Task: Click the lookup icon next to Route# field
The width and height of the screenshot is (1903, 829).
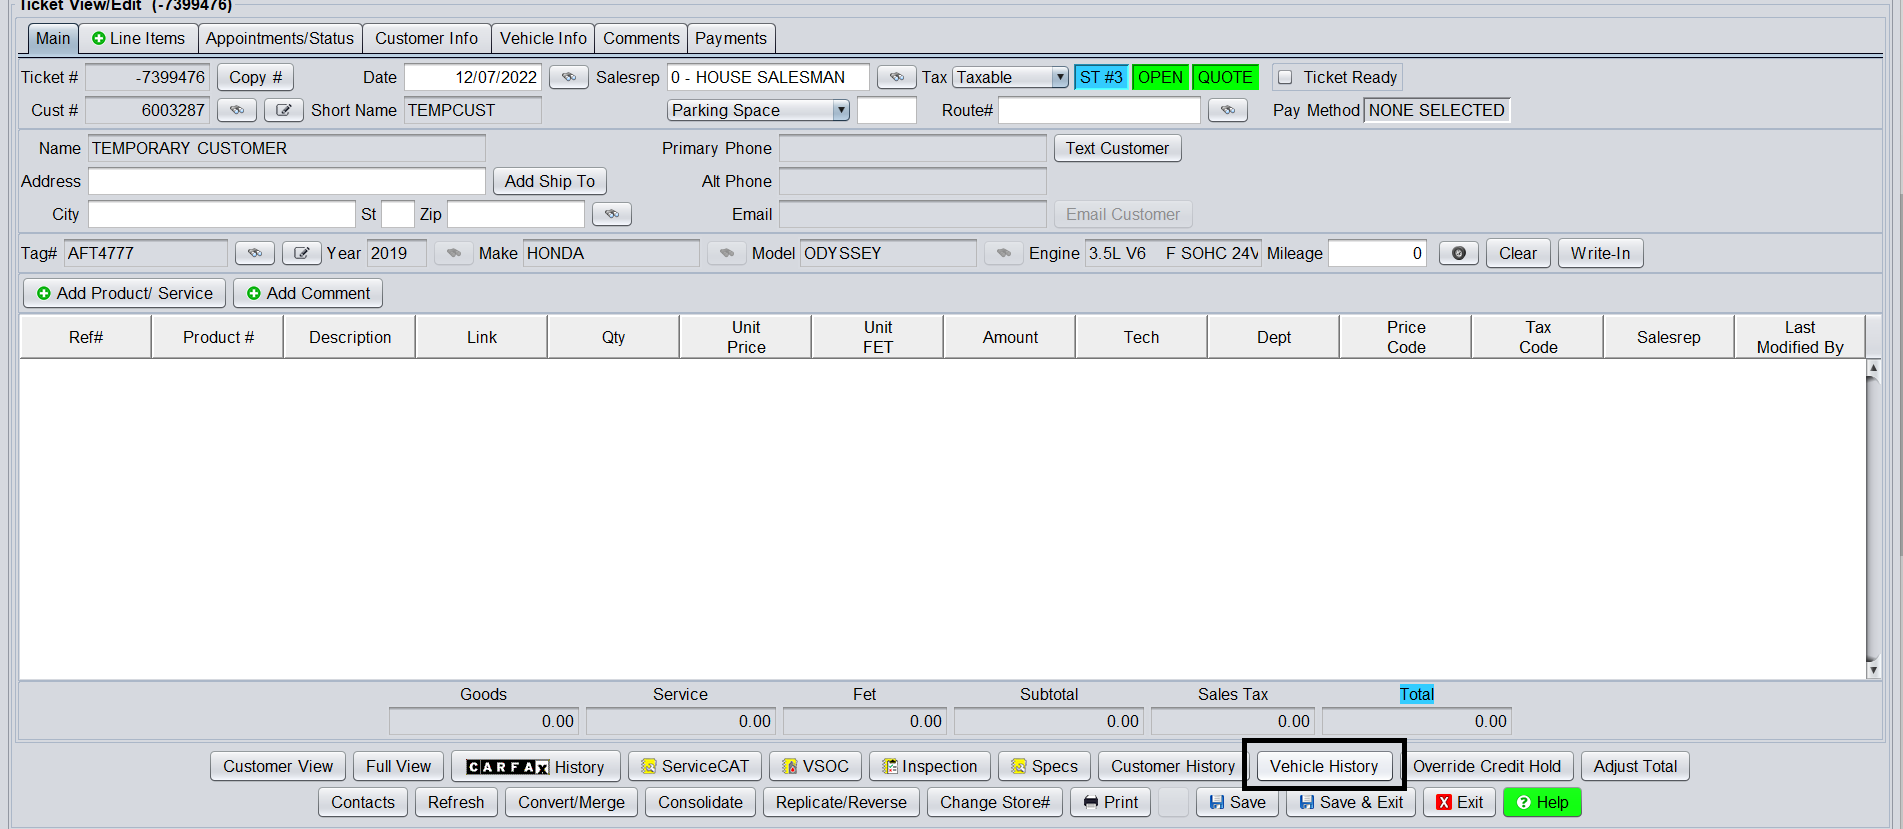Action: point(1227,110)
